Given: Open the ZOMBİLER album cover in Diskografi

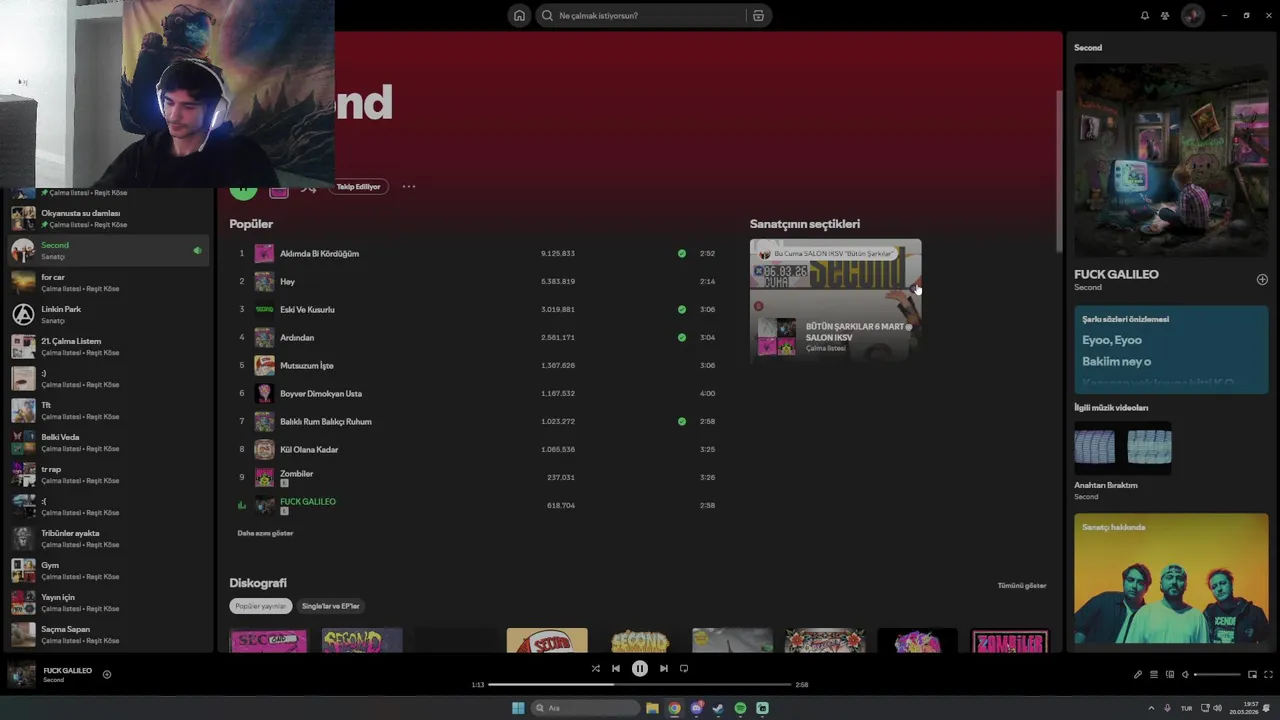Looking at the screenshot, I should tap(1010, 640).
